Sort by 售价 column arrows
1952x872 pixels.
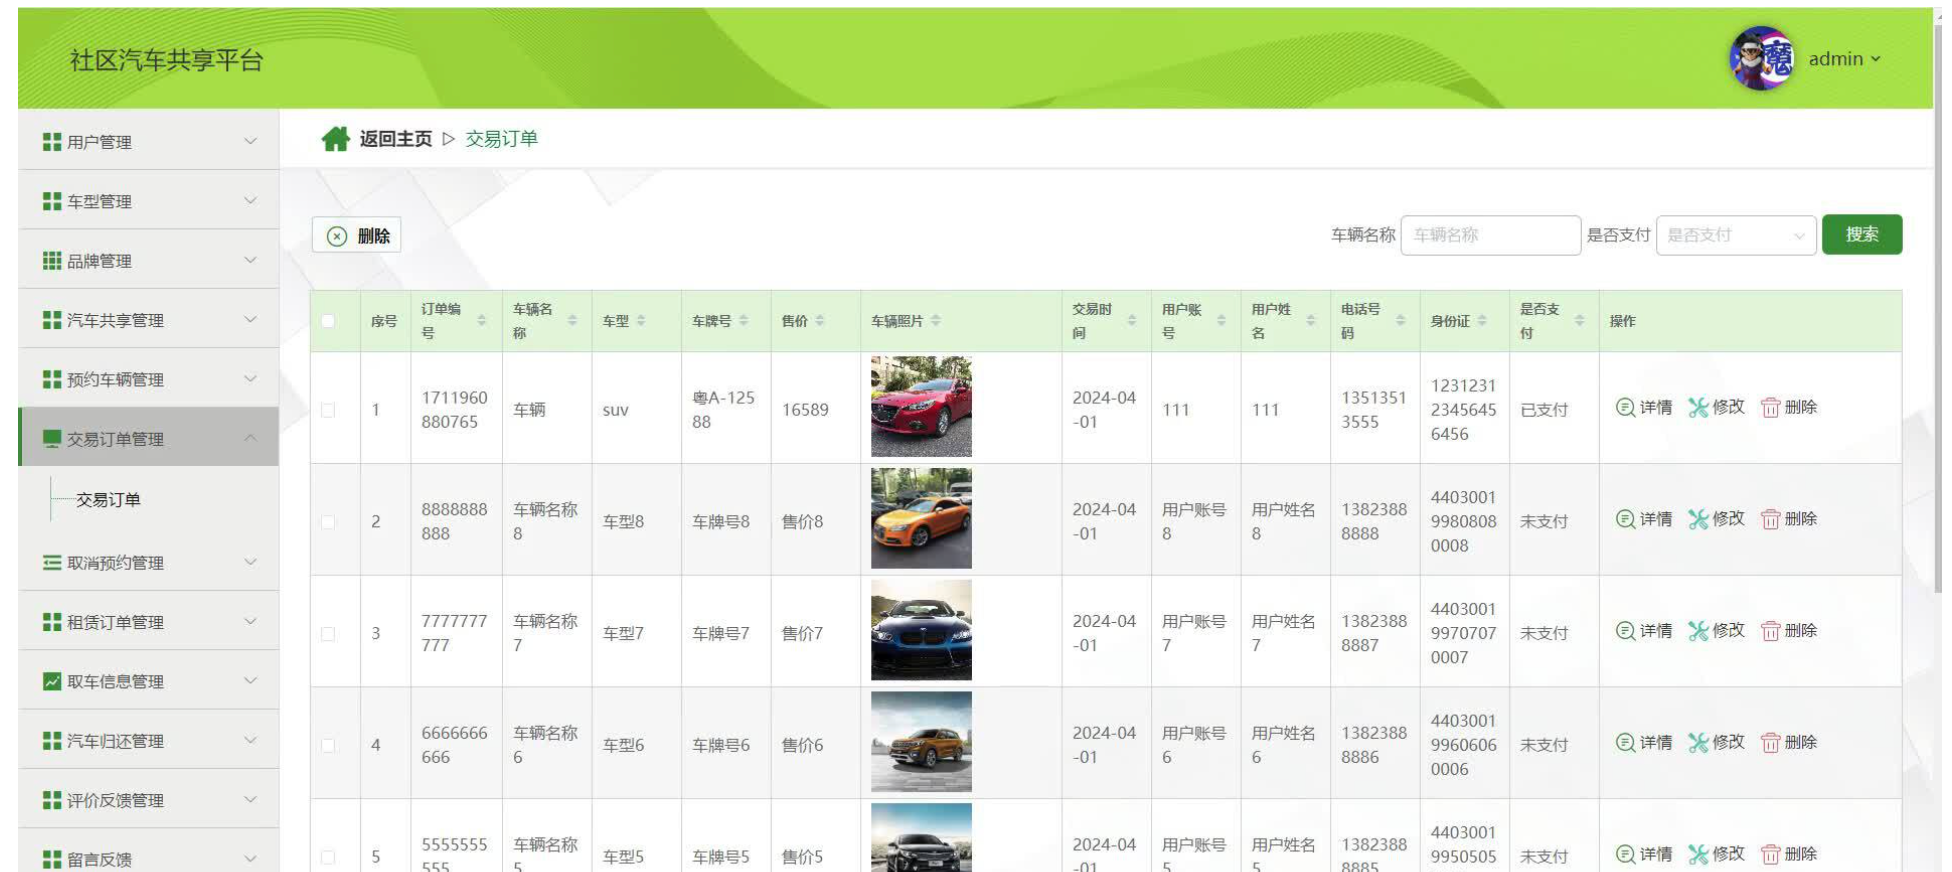[820, 321]
